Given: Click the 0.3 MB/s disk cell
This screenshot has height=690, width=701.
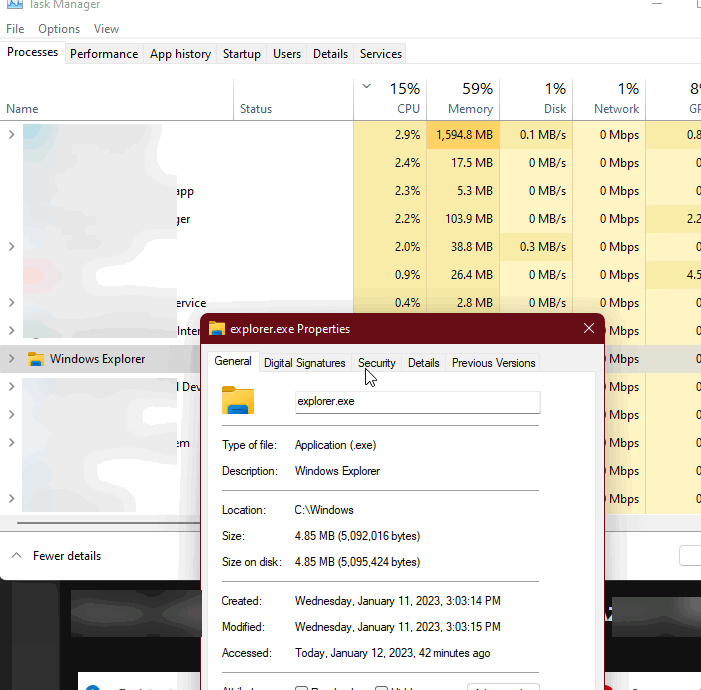Looking at the screenshot, I should pyautogui.click(x=536, y=247).
